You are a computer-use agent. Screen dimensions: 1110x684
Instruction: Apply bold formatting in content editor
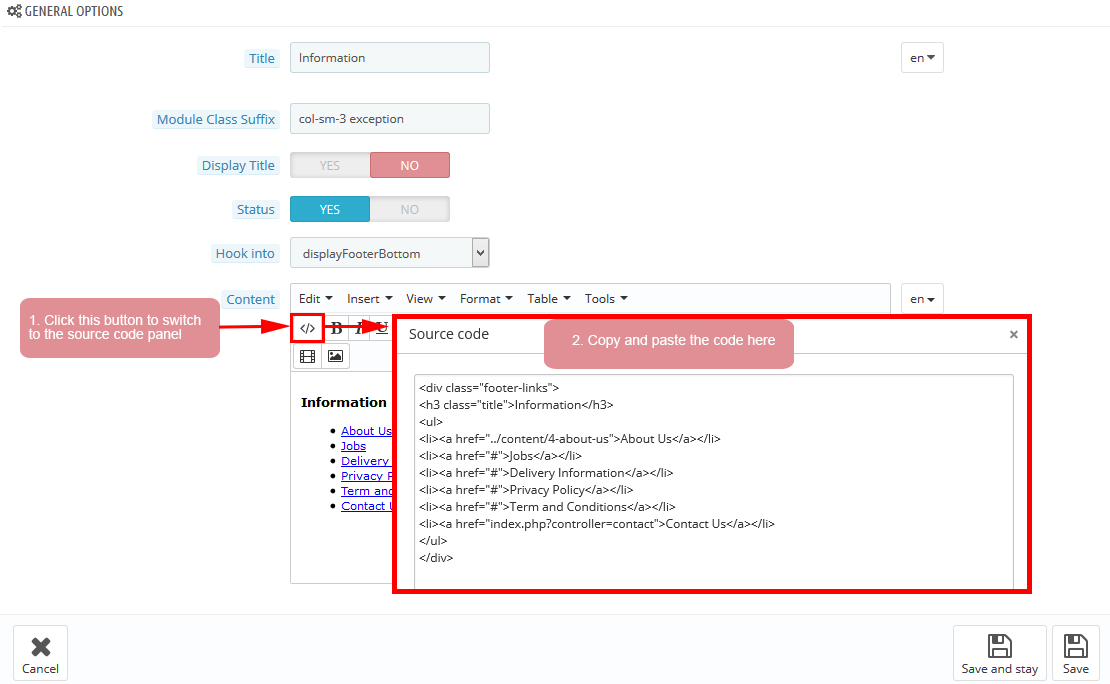337,329
